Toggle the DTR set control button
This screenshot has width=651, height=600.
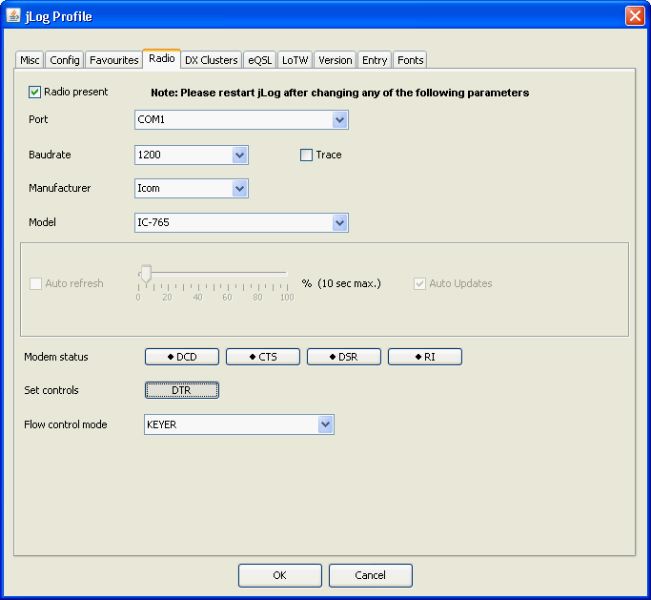(x=181, y=391)
